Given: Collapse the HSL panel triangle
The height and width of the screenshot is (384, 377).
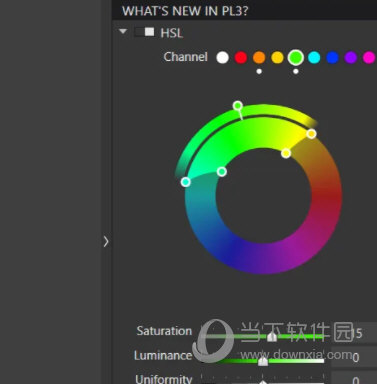Looking at the screenshot, I should [x=123, y=32].
